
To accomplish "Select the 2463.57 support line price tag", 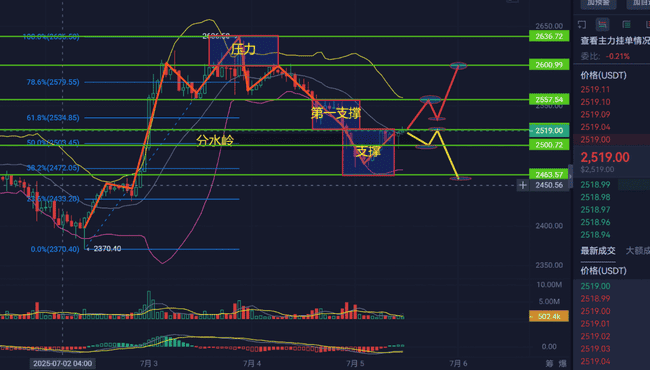I will click(x=549, y=174).
